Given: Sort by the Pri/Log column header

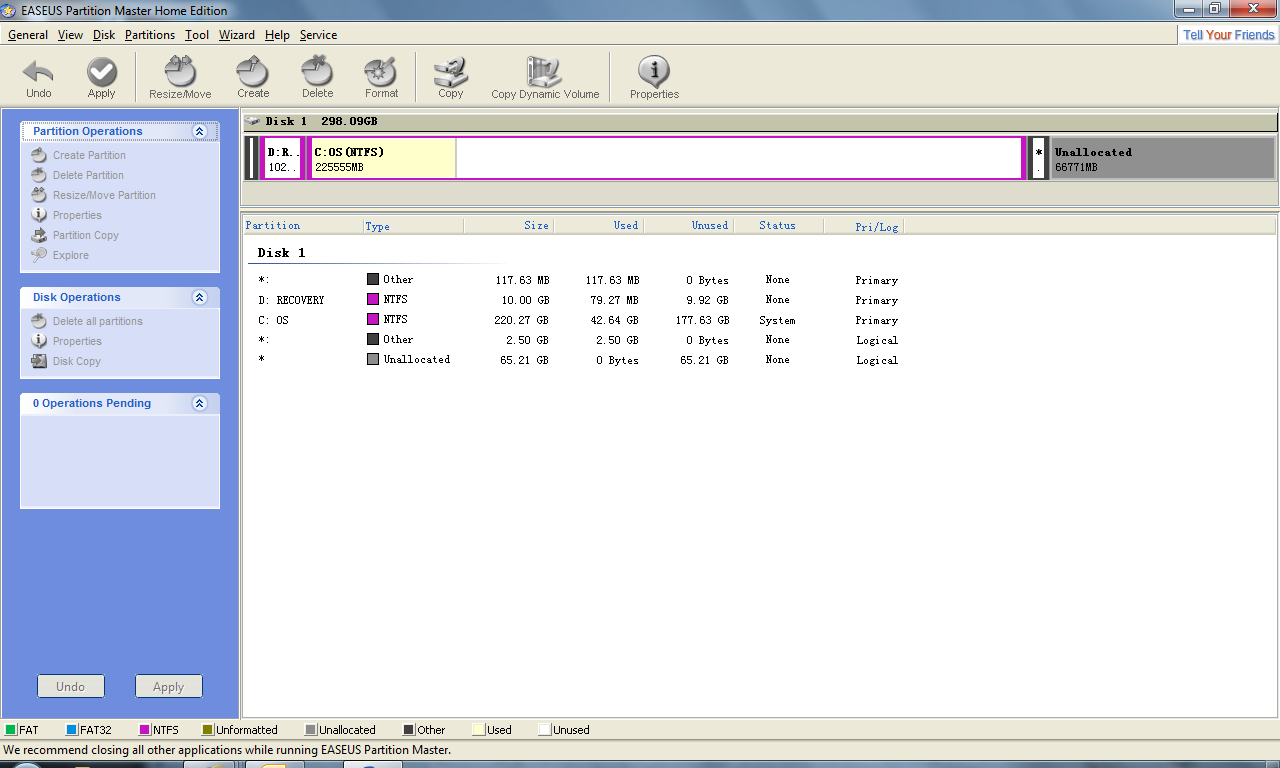Looking at the screenshot, I should pos(863,226).
